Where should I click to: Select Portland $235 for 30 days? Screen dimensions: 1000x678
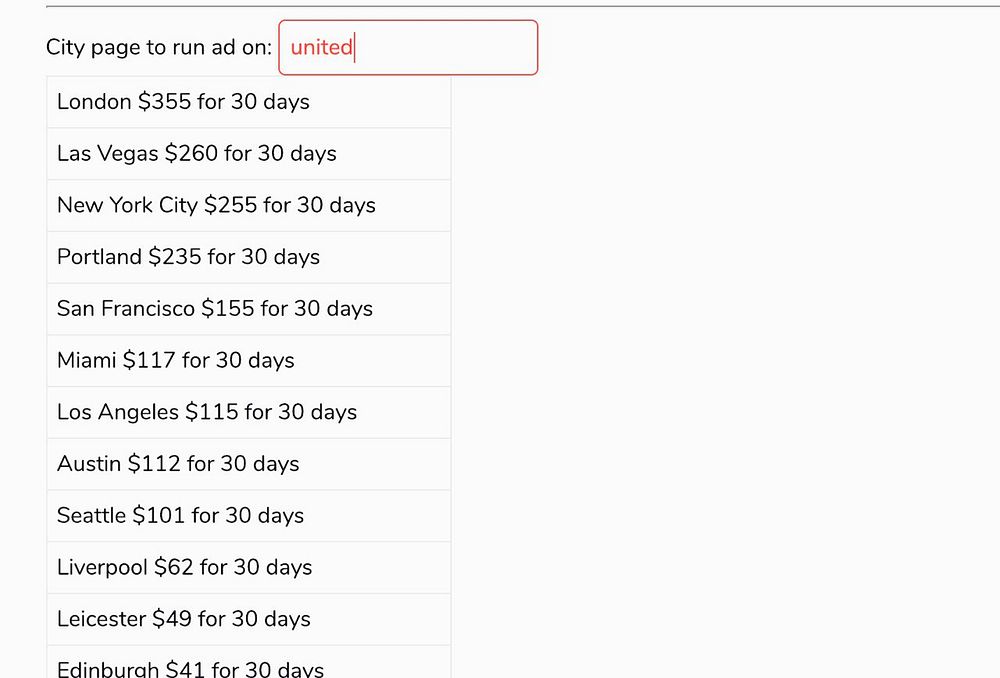point(248,257)
